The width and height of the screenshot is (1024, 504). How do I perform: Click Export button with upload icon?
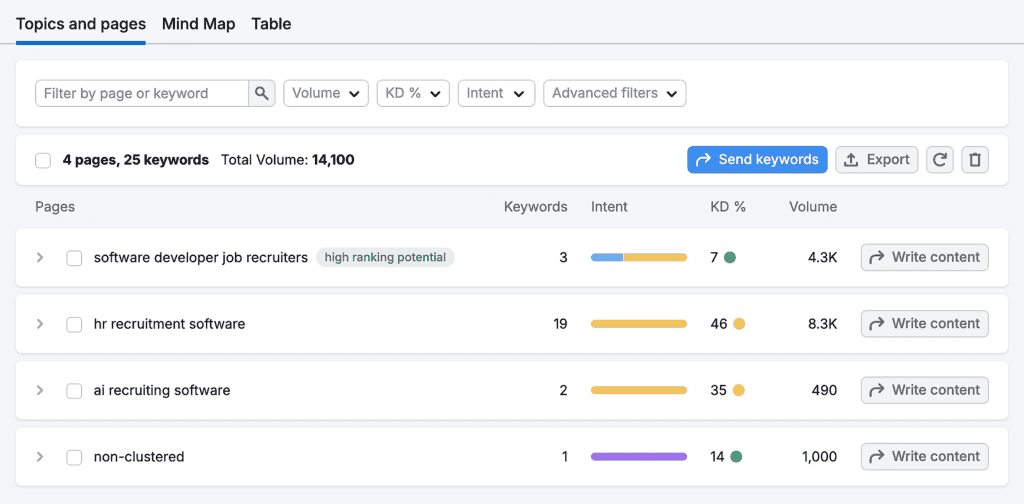(876, 160)
